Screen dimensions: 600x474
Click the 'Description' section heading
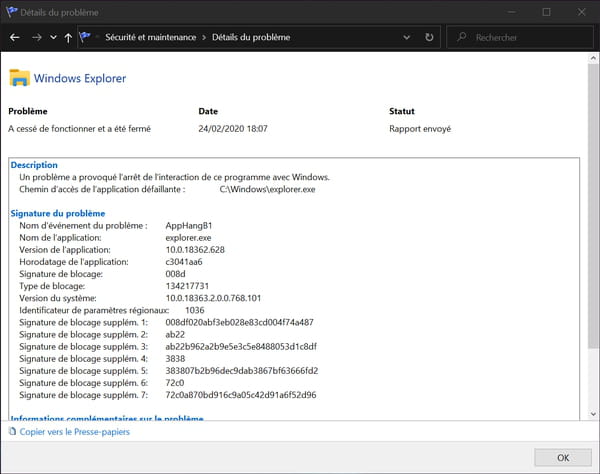coord(34,165)
